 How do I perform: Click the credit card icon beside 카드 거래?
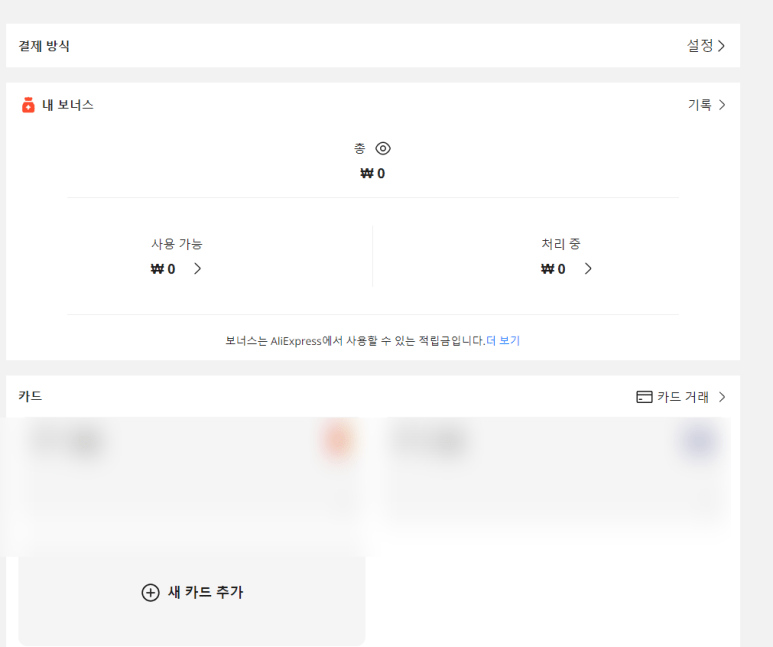(x=644, y=397)
